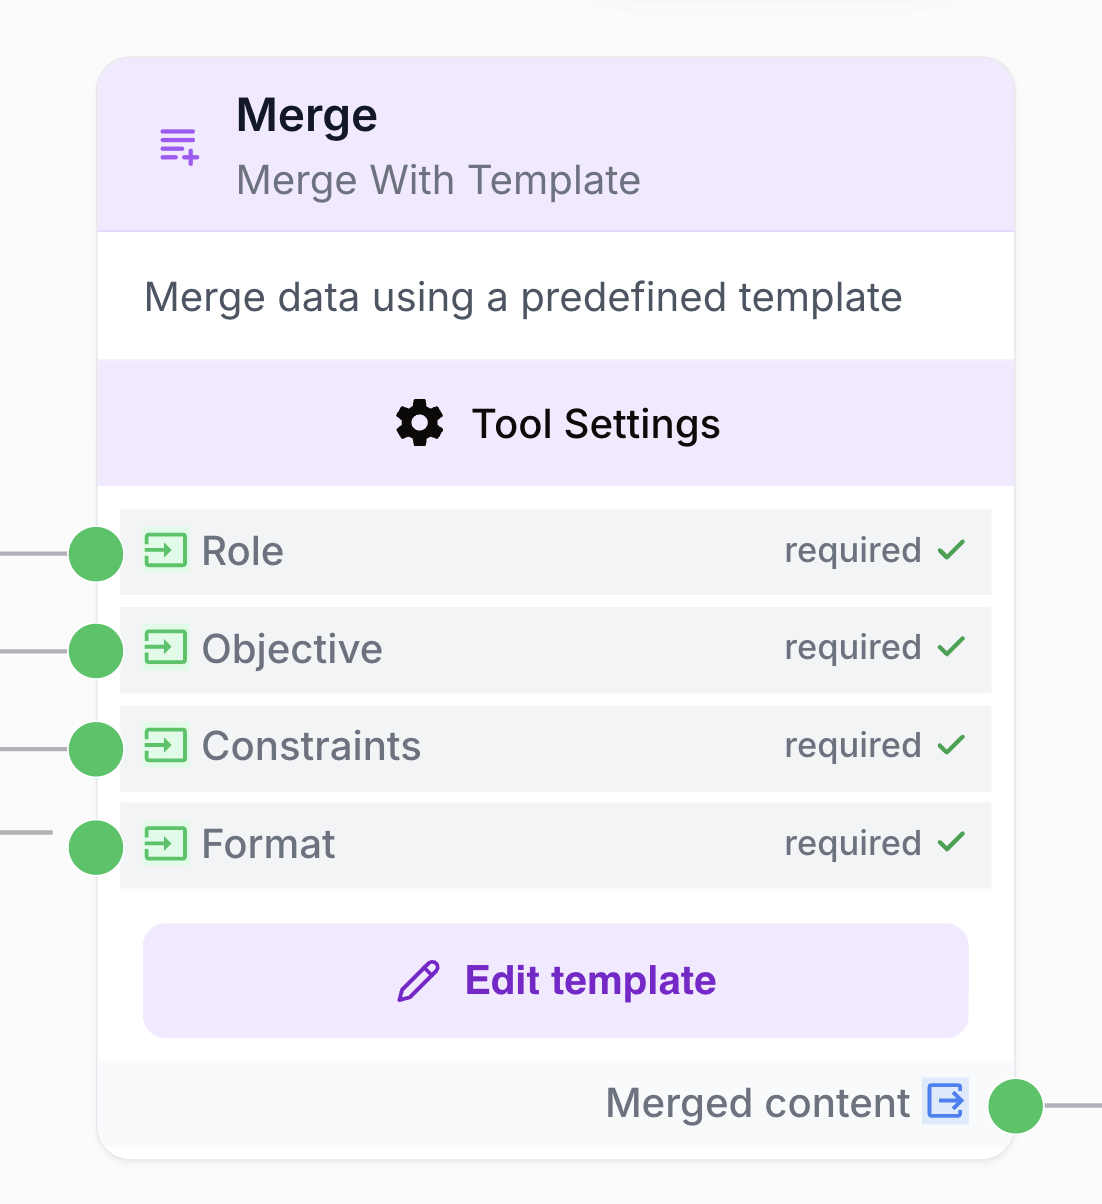The width and height of the screenshot is (1102, 1204).
Task: Expand the Constraints parameter row
Action: 556,745
